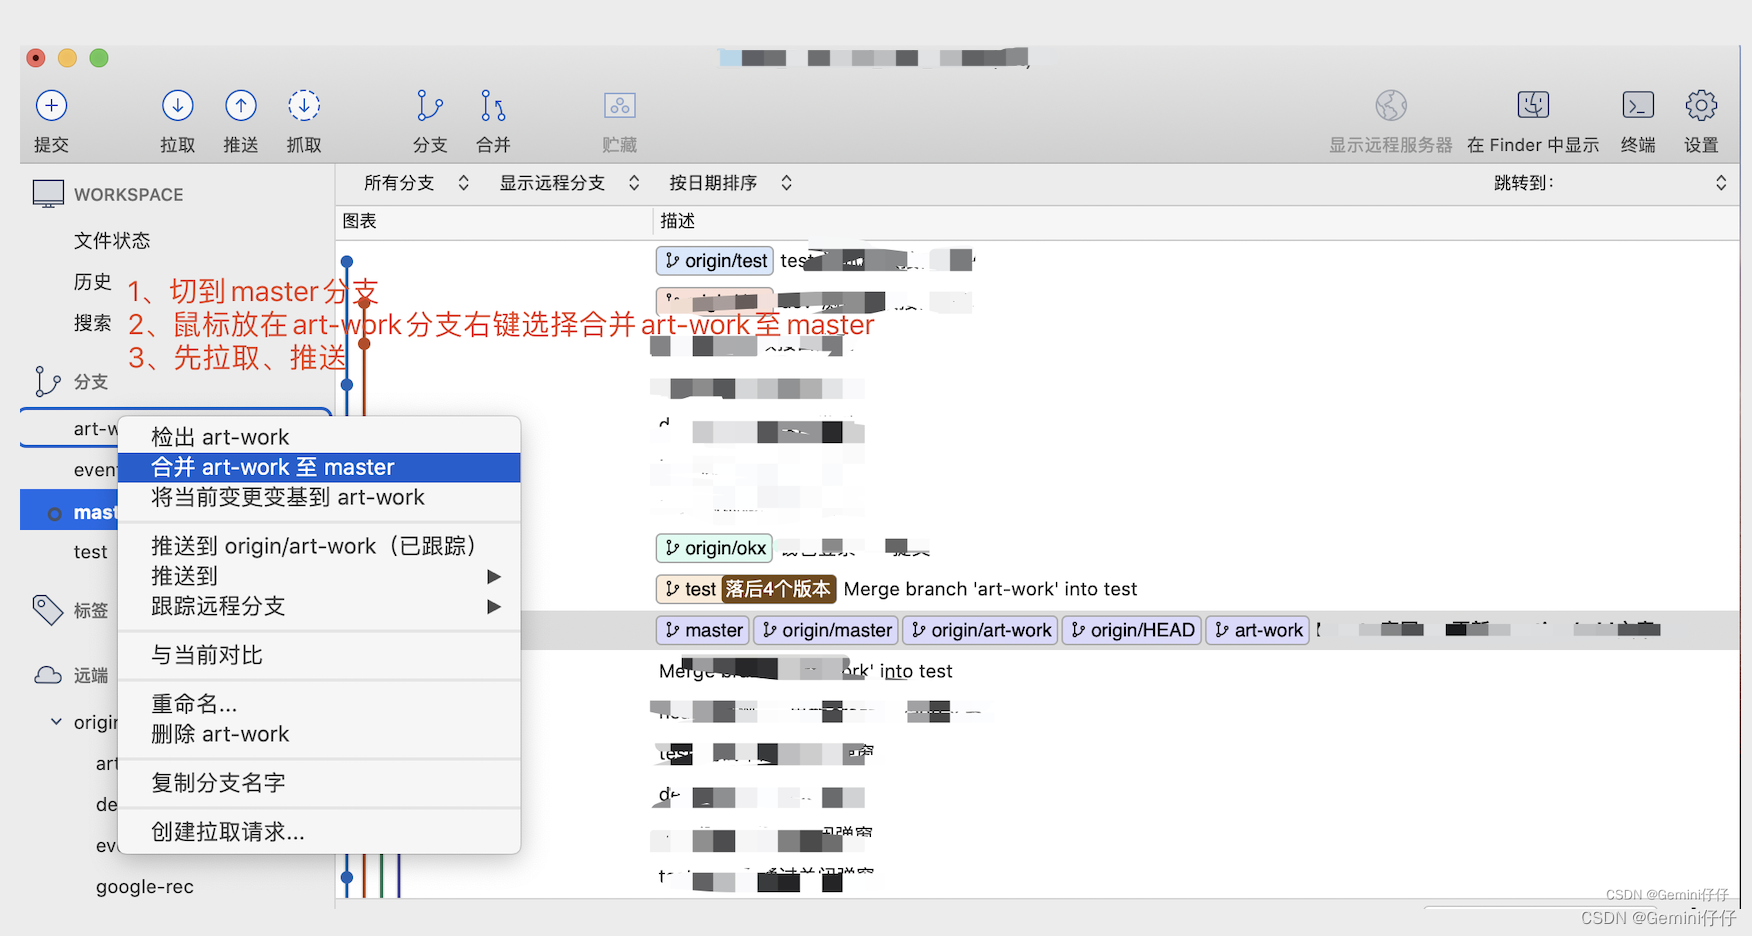Screen dimensions: 1752x936
Task: Open the 显示远程分支 dropdown
Action: (569, 183)
